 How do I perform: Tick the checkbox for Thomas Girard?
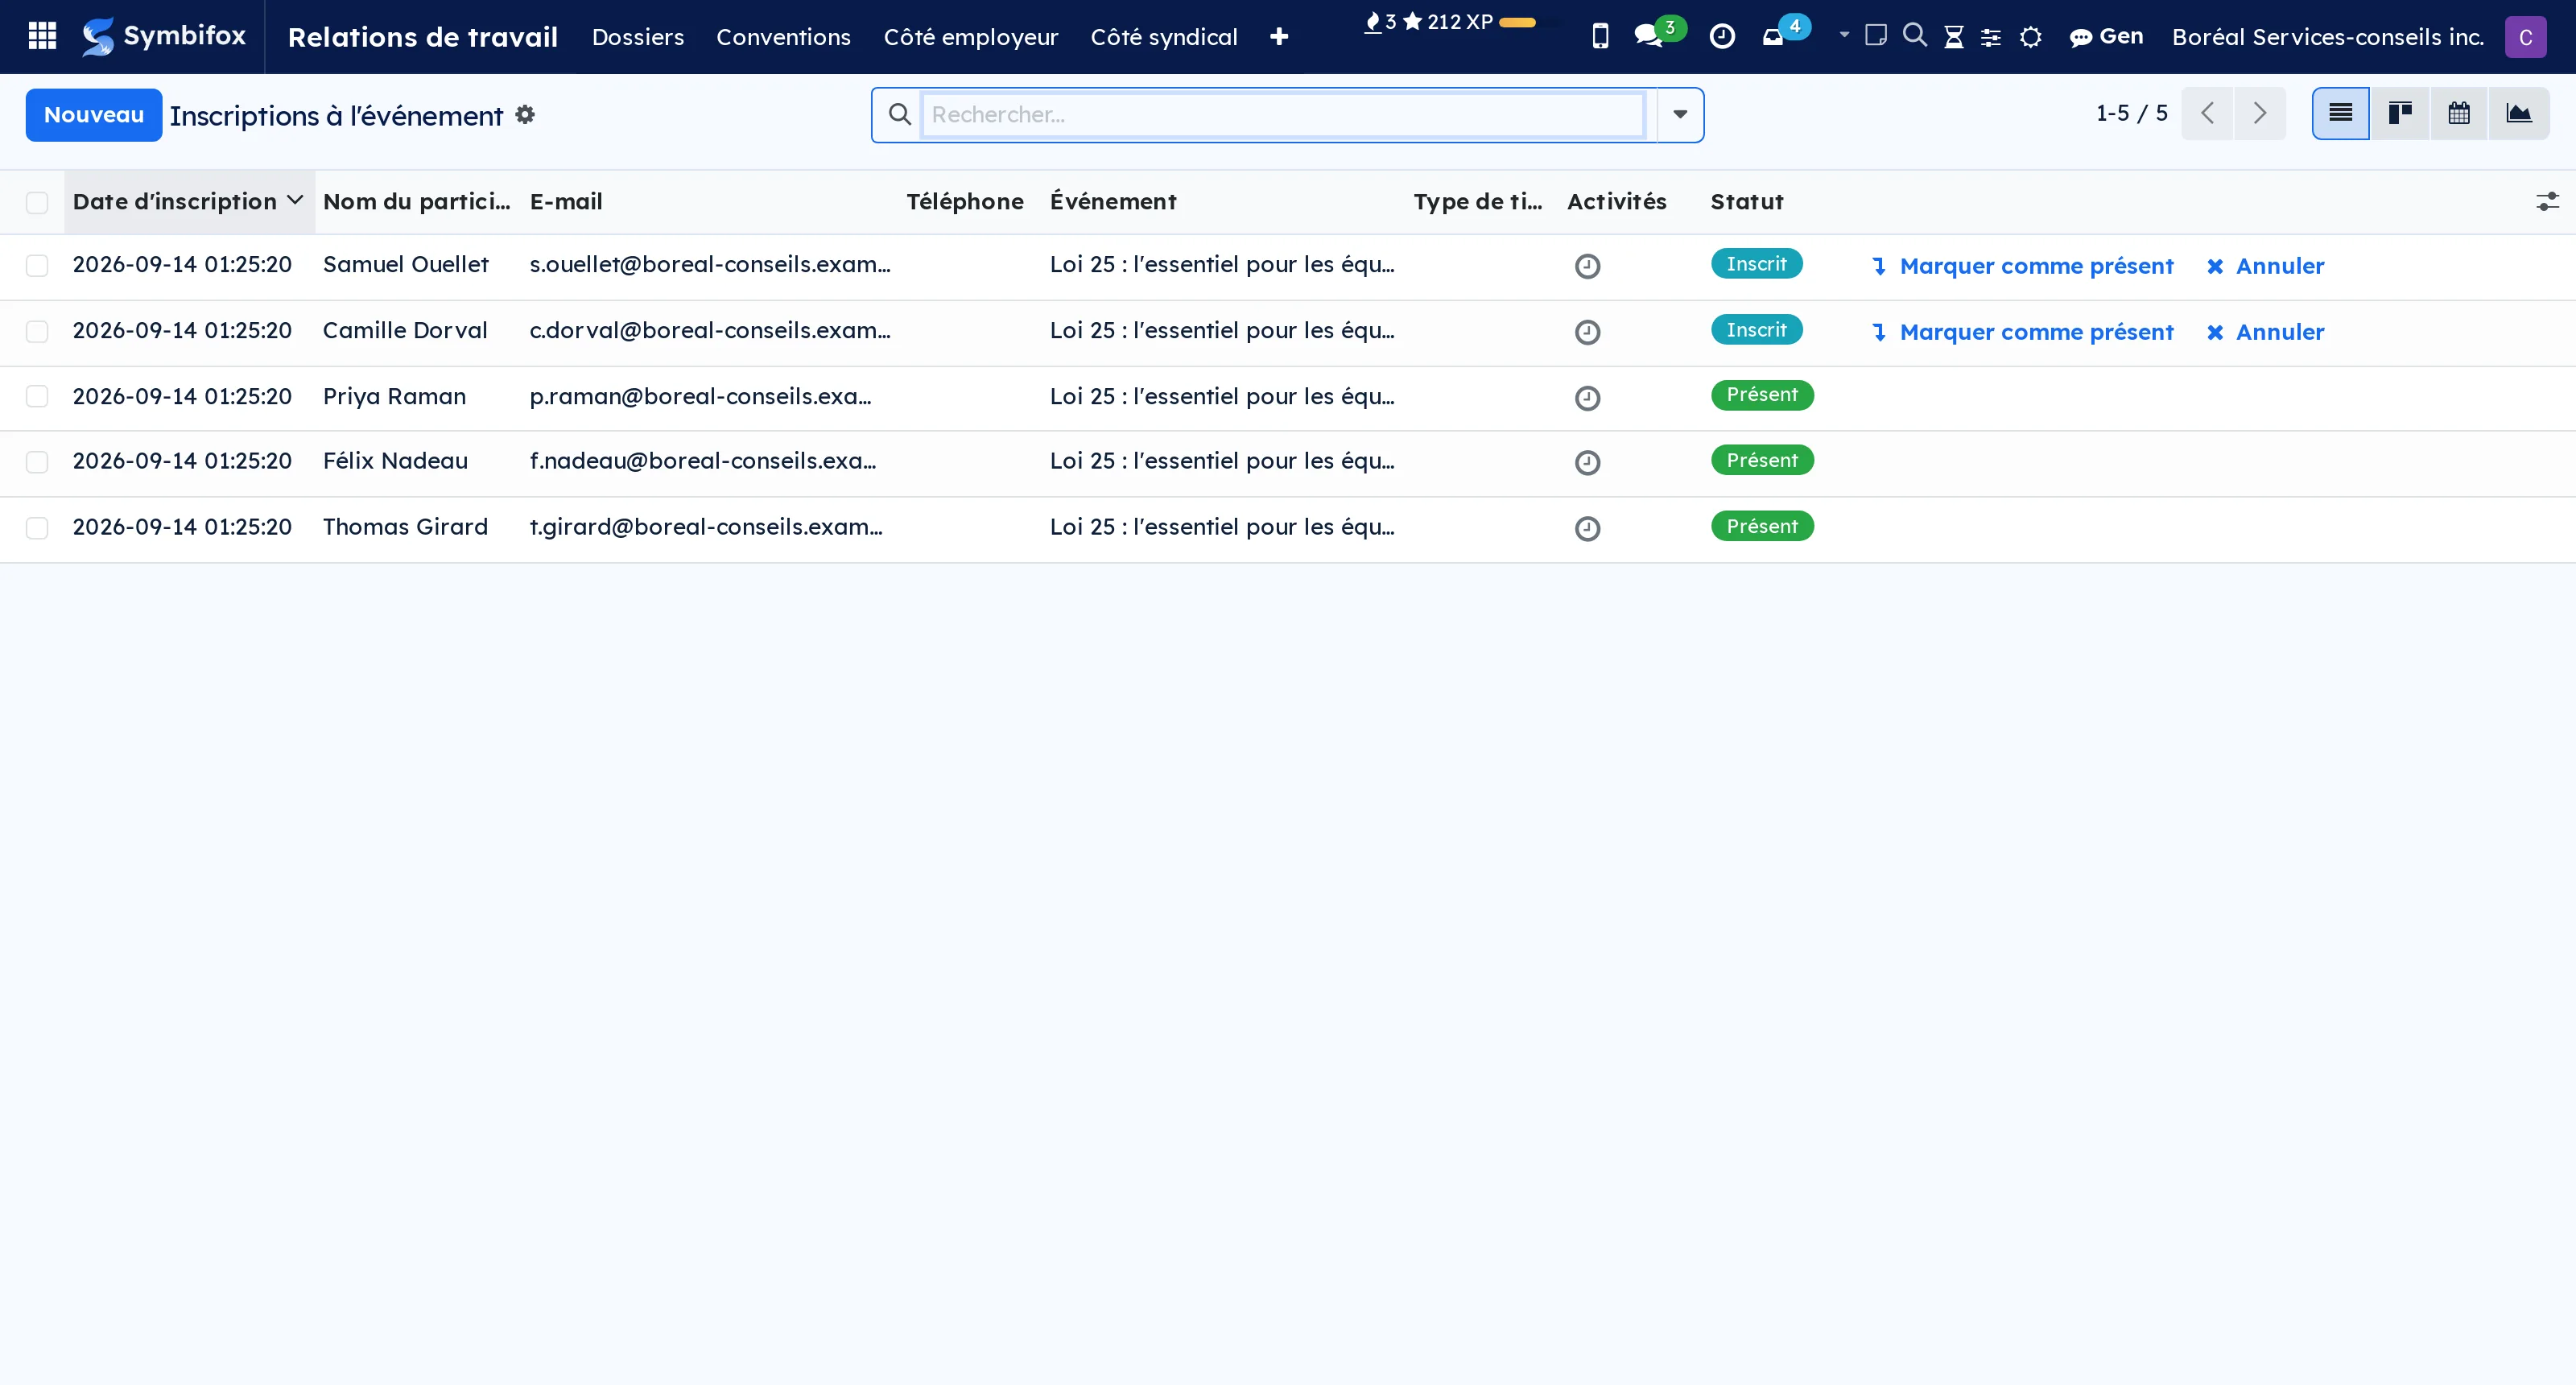pos(37,528)
